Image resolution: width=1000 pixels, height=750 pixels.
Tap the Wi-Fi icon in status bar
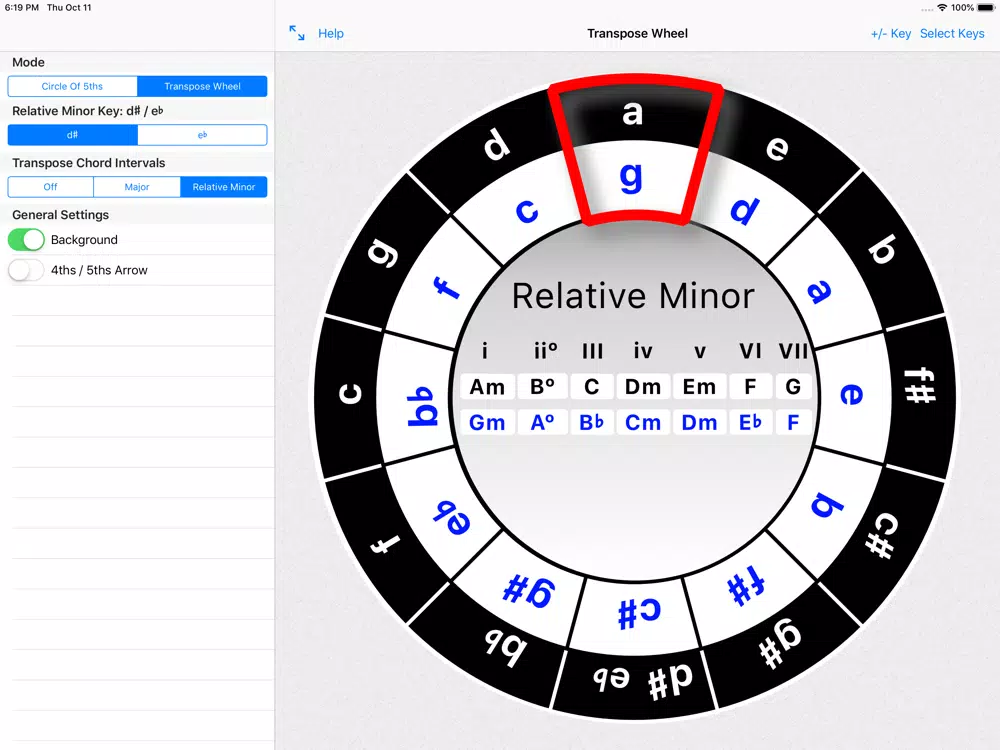(x=942, y=8)
